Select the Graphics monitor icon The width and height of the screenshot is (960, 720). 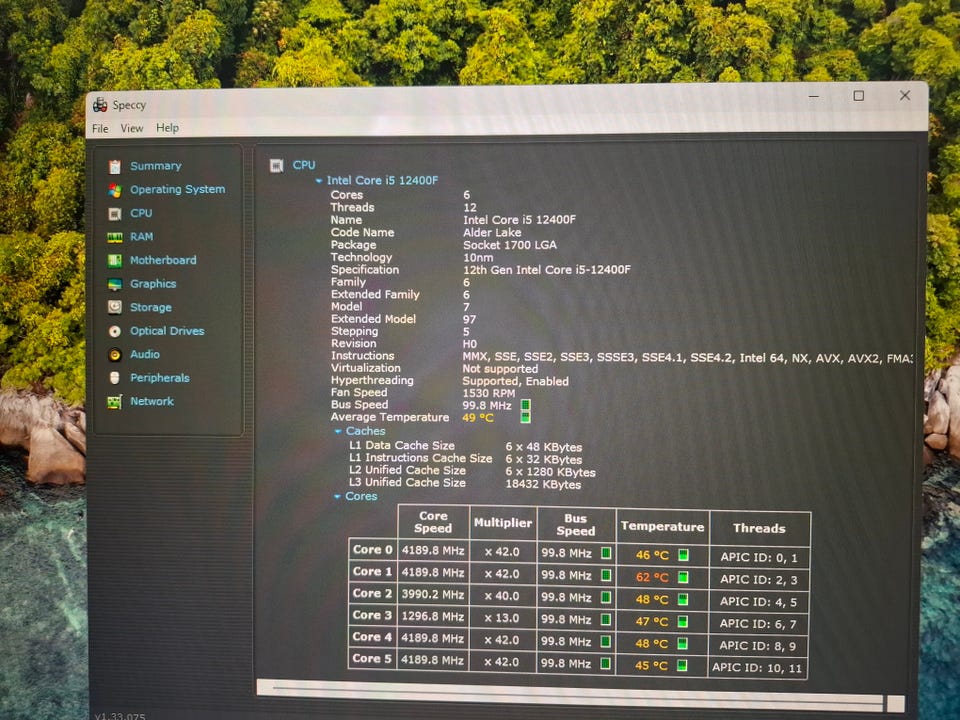tap(115, 284)
